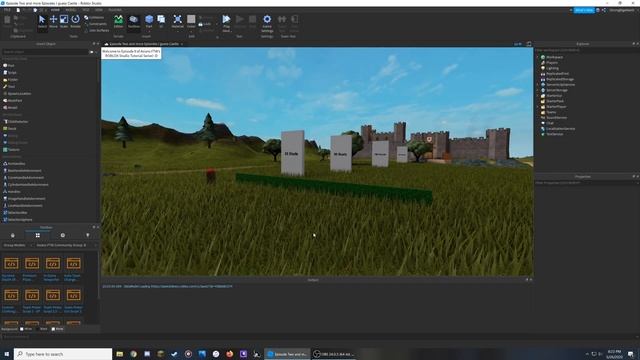Start the Play test button
Viewport: 640px width, 360px height.
[227, 23]
